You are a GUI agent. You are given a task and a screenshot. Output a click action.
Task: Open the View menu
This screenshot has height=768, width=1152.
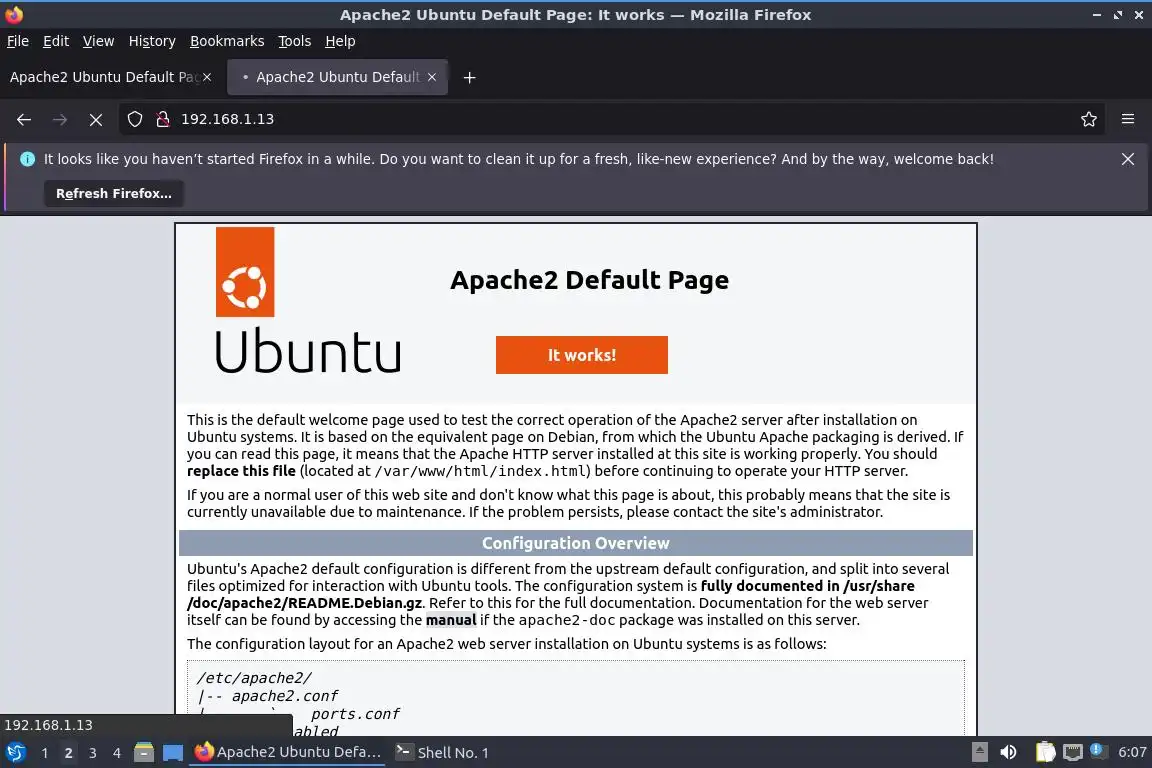[98, 41]
